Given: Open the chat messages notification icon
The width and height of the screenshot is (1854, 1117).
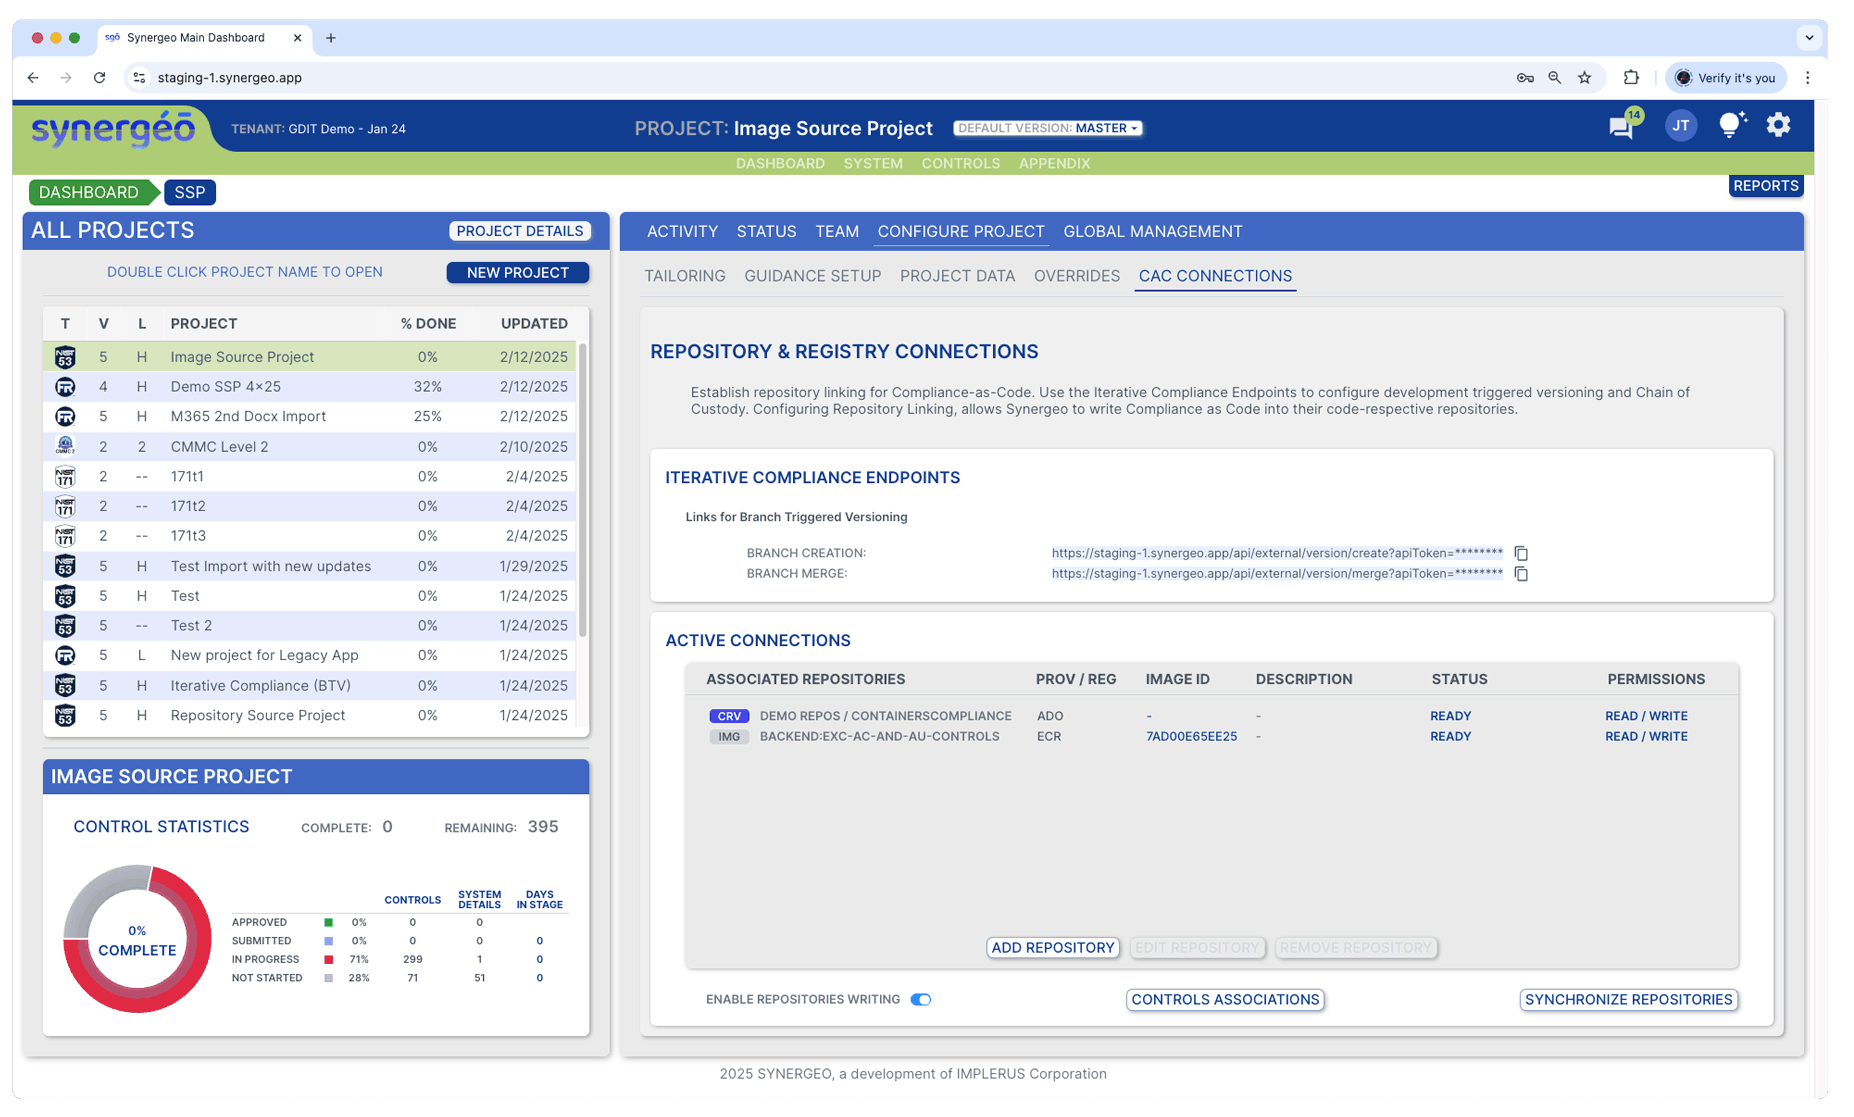Looking at the screenshot, I should 1621,127.
